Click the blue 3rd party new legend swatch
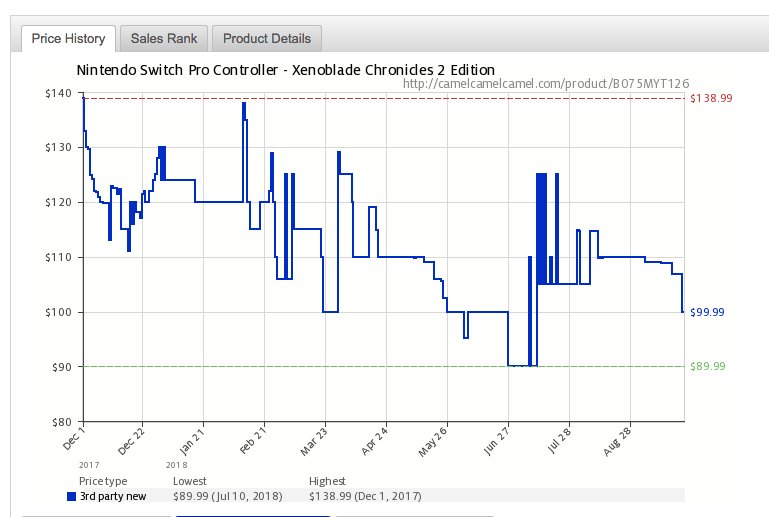Viewport: 769px width, 517px height. click(72, 496)
